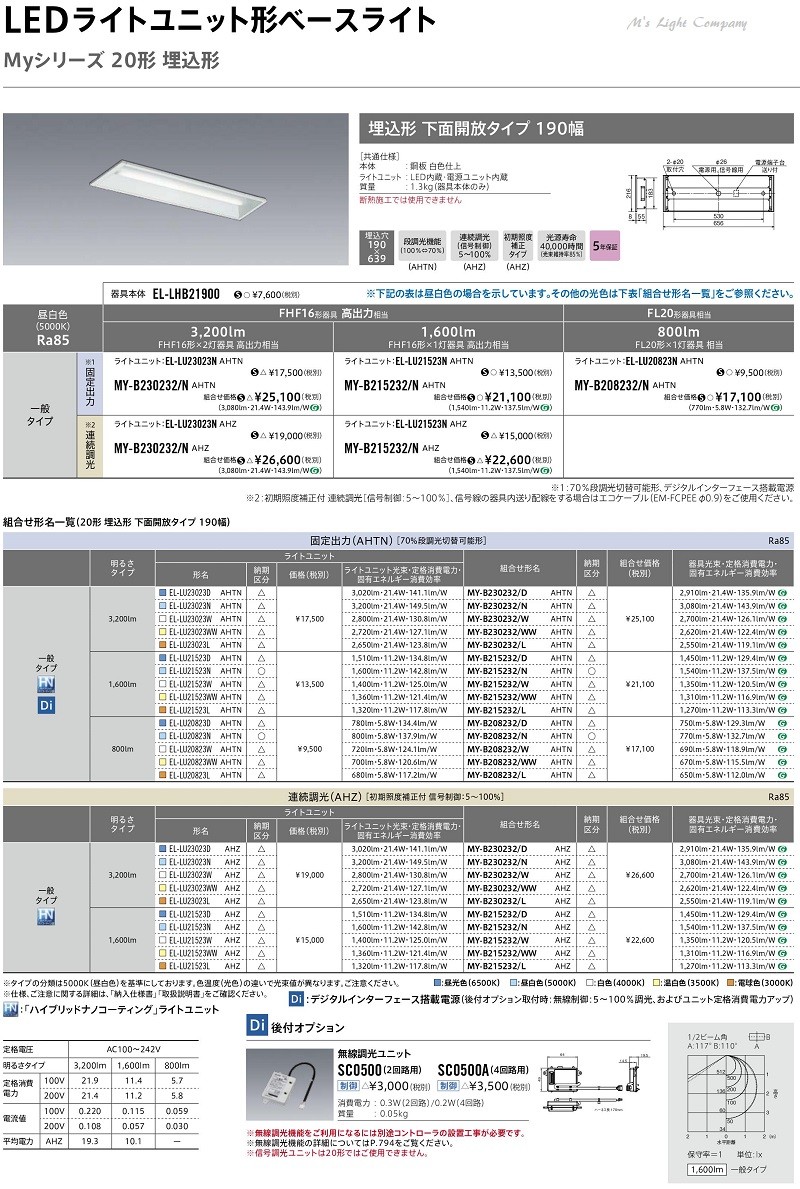This screenshot has width=800, height=1189.
Task: Click the AC100~242V rated voltage value
Action: coord(133,1050)
